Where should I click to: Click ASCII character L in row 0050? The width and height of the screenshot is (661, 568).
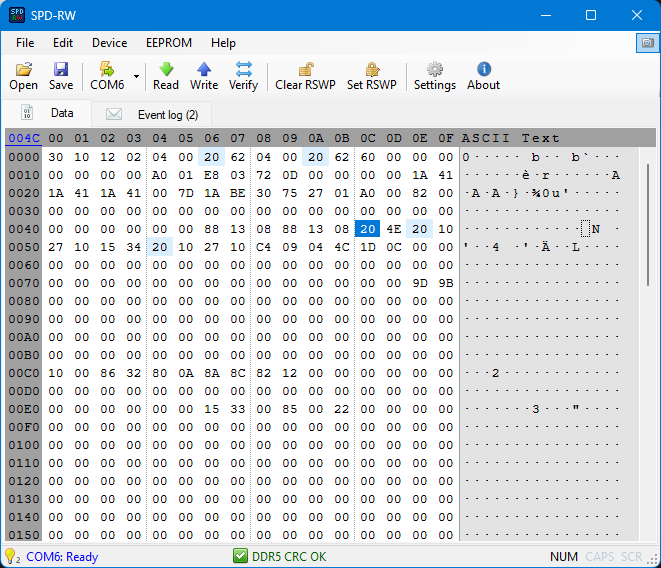(575, 247)
